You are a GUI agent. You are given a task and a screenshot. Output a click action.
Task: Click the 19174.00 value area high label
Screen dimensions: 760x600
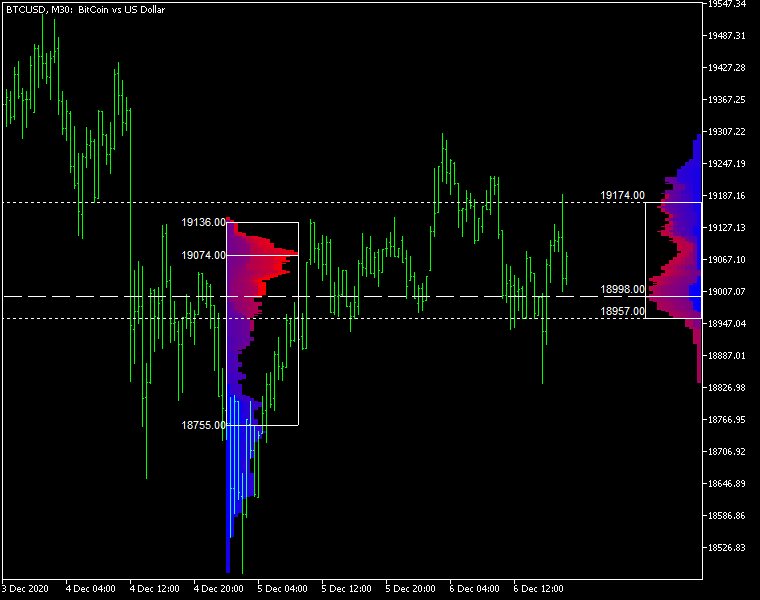pyautogui.click(x=622, y=195)
